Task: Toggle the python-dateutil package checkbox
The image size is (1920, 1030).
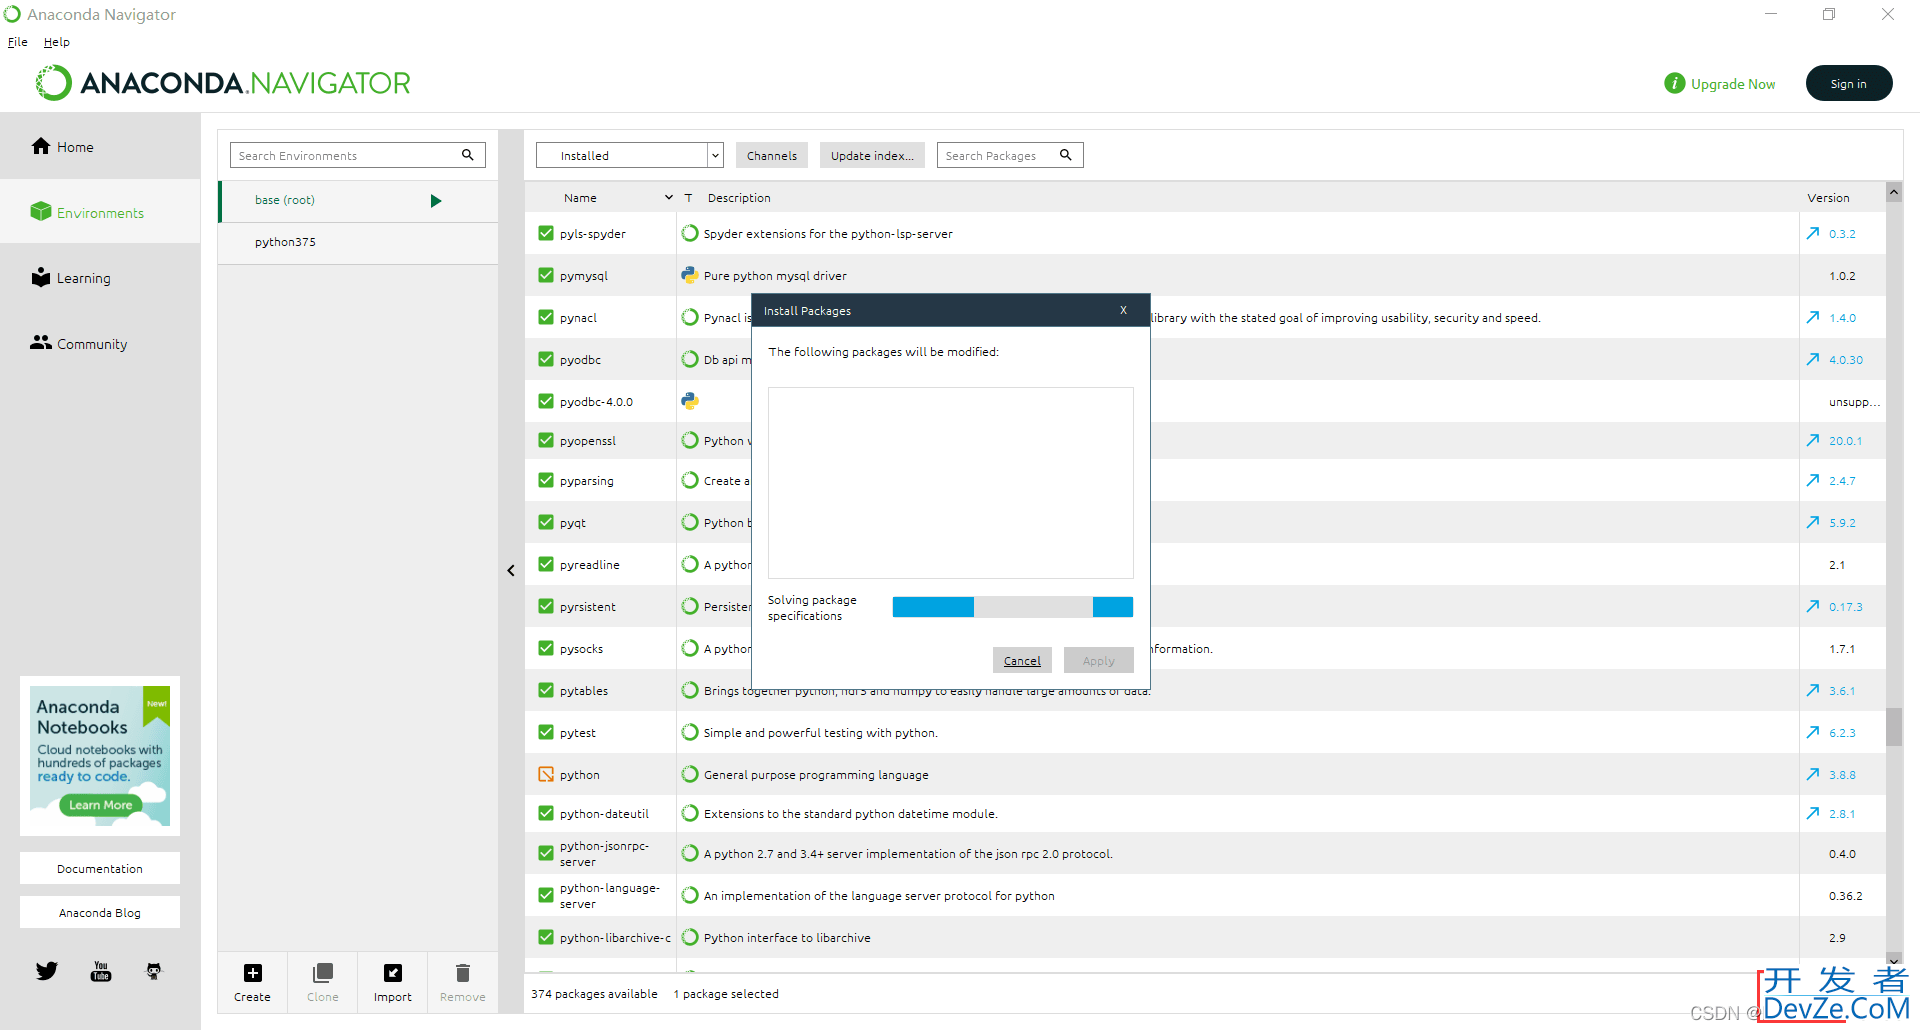Action: [x=546, y=813]
